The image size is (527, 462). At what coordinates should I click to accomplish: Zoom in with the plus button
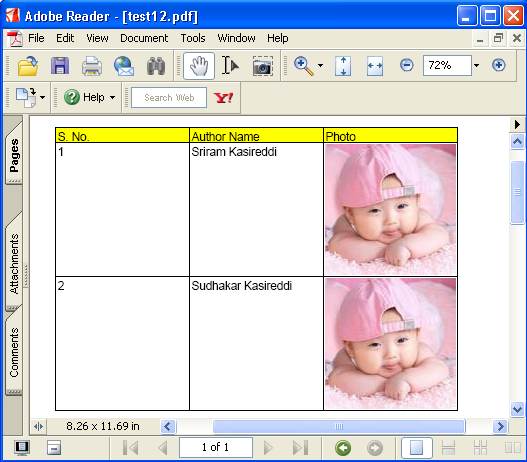tap(498, 65)
